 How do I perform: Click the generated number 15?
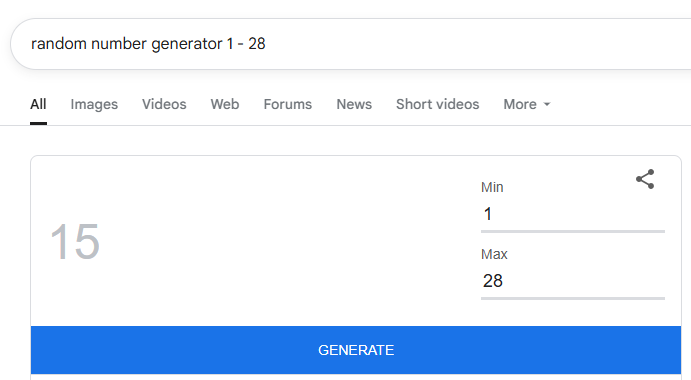point(75,242)
